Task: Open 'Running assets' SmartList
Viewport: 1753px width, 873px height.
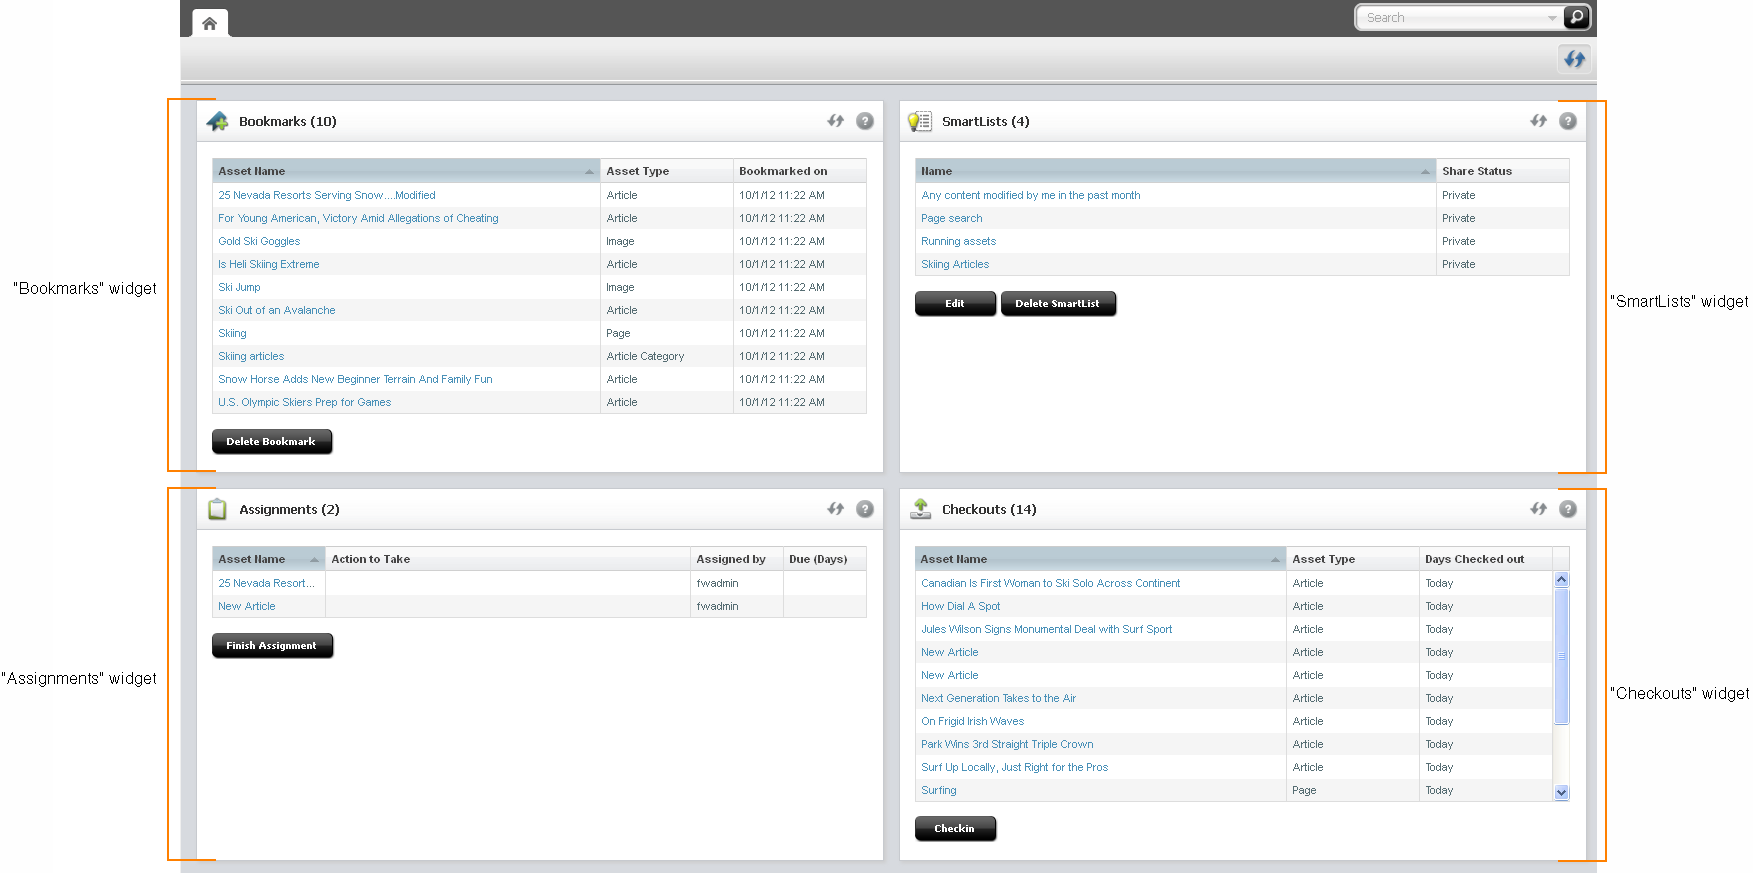Action: click(959, 241)
